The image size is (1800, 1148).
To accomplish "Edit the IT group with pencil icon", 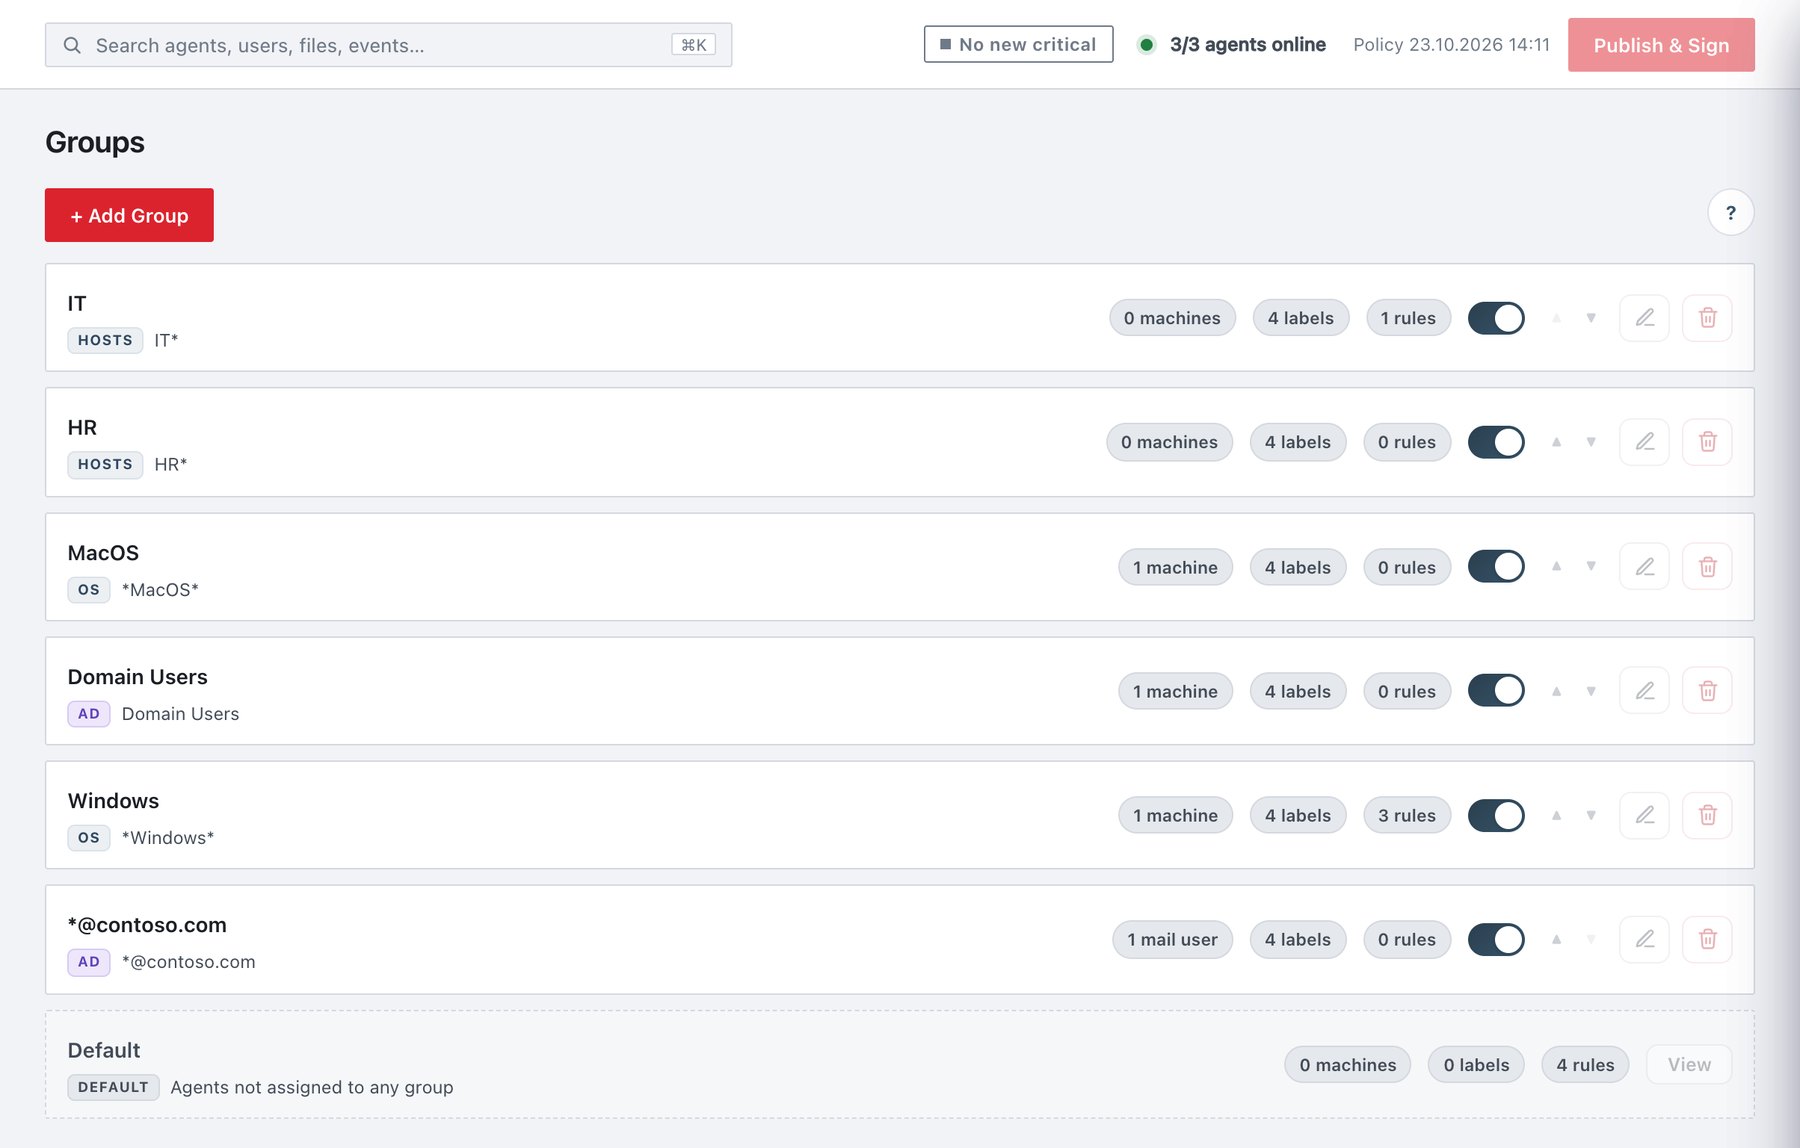I will point(1644,318).
